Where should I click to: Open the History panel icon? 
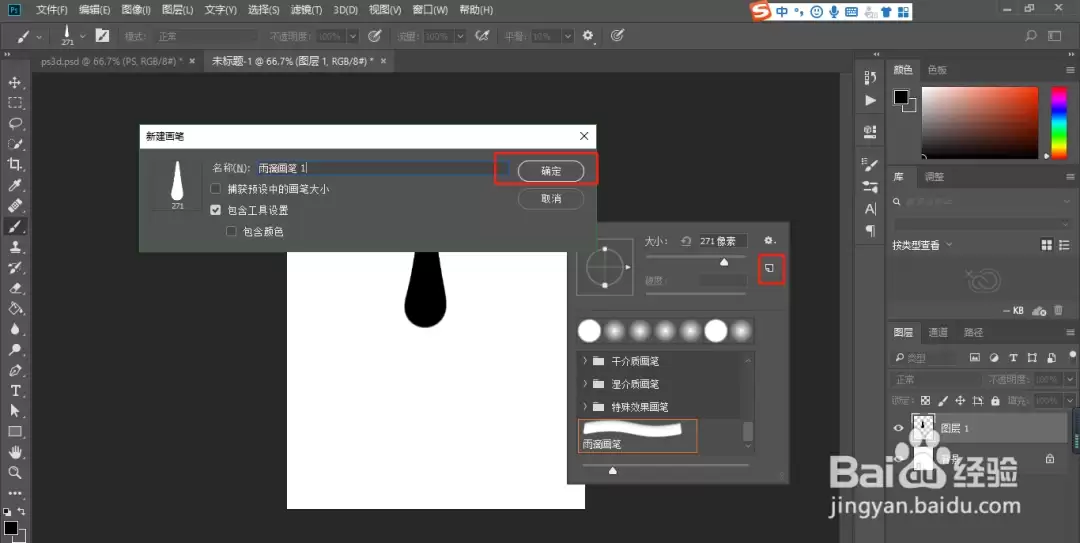point(870,78)
